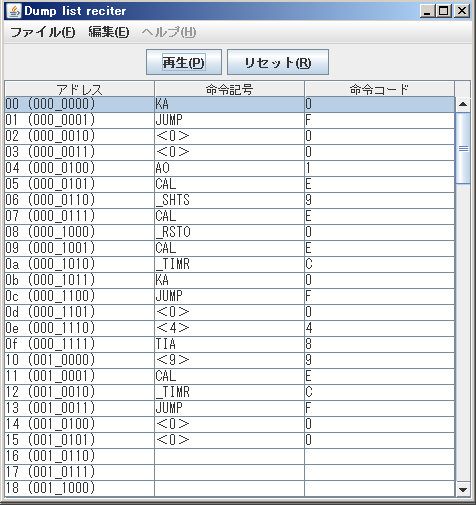Select address cell 0d (000_1101)

pos(79,312)
